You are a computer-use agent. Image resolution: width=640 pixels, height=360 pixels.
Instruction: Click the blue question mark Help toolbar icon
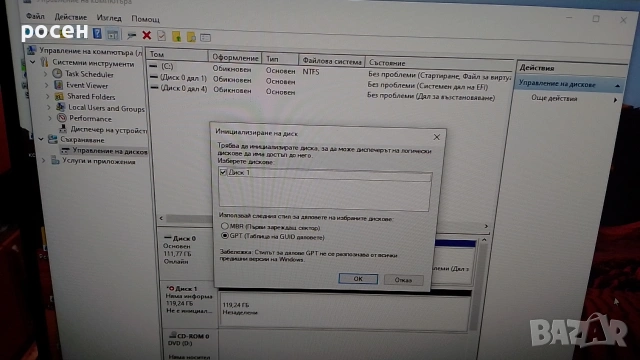pyautogui.click(x=97, y=33)
